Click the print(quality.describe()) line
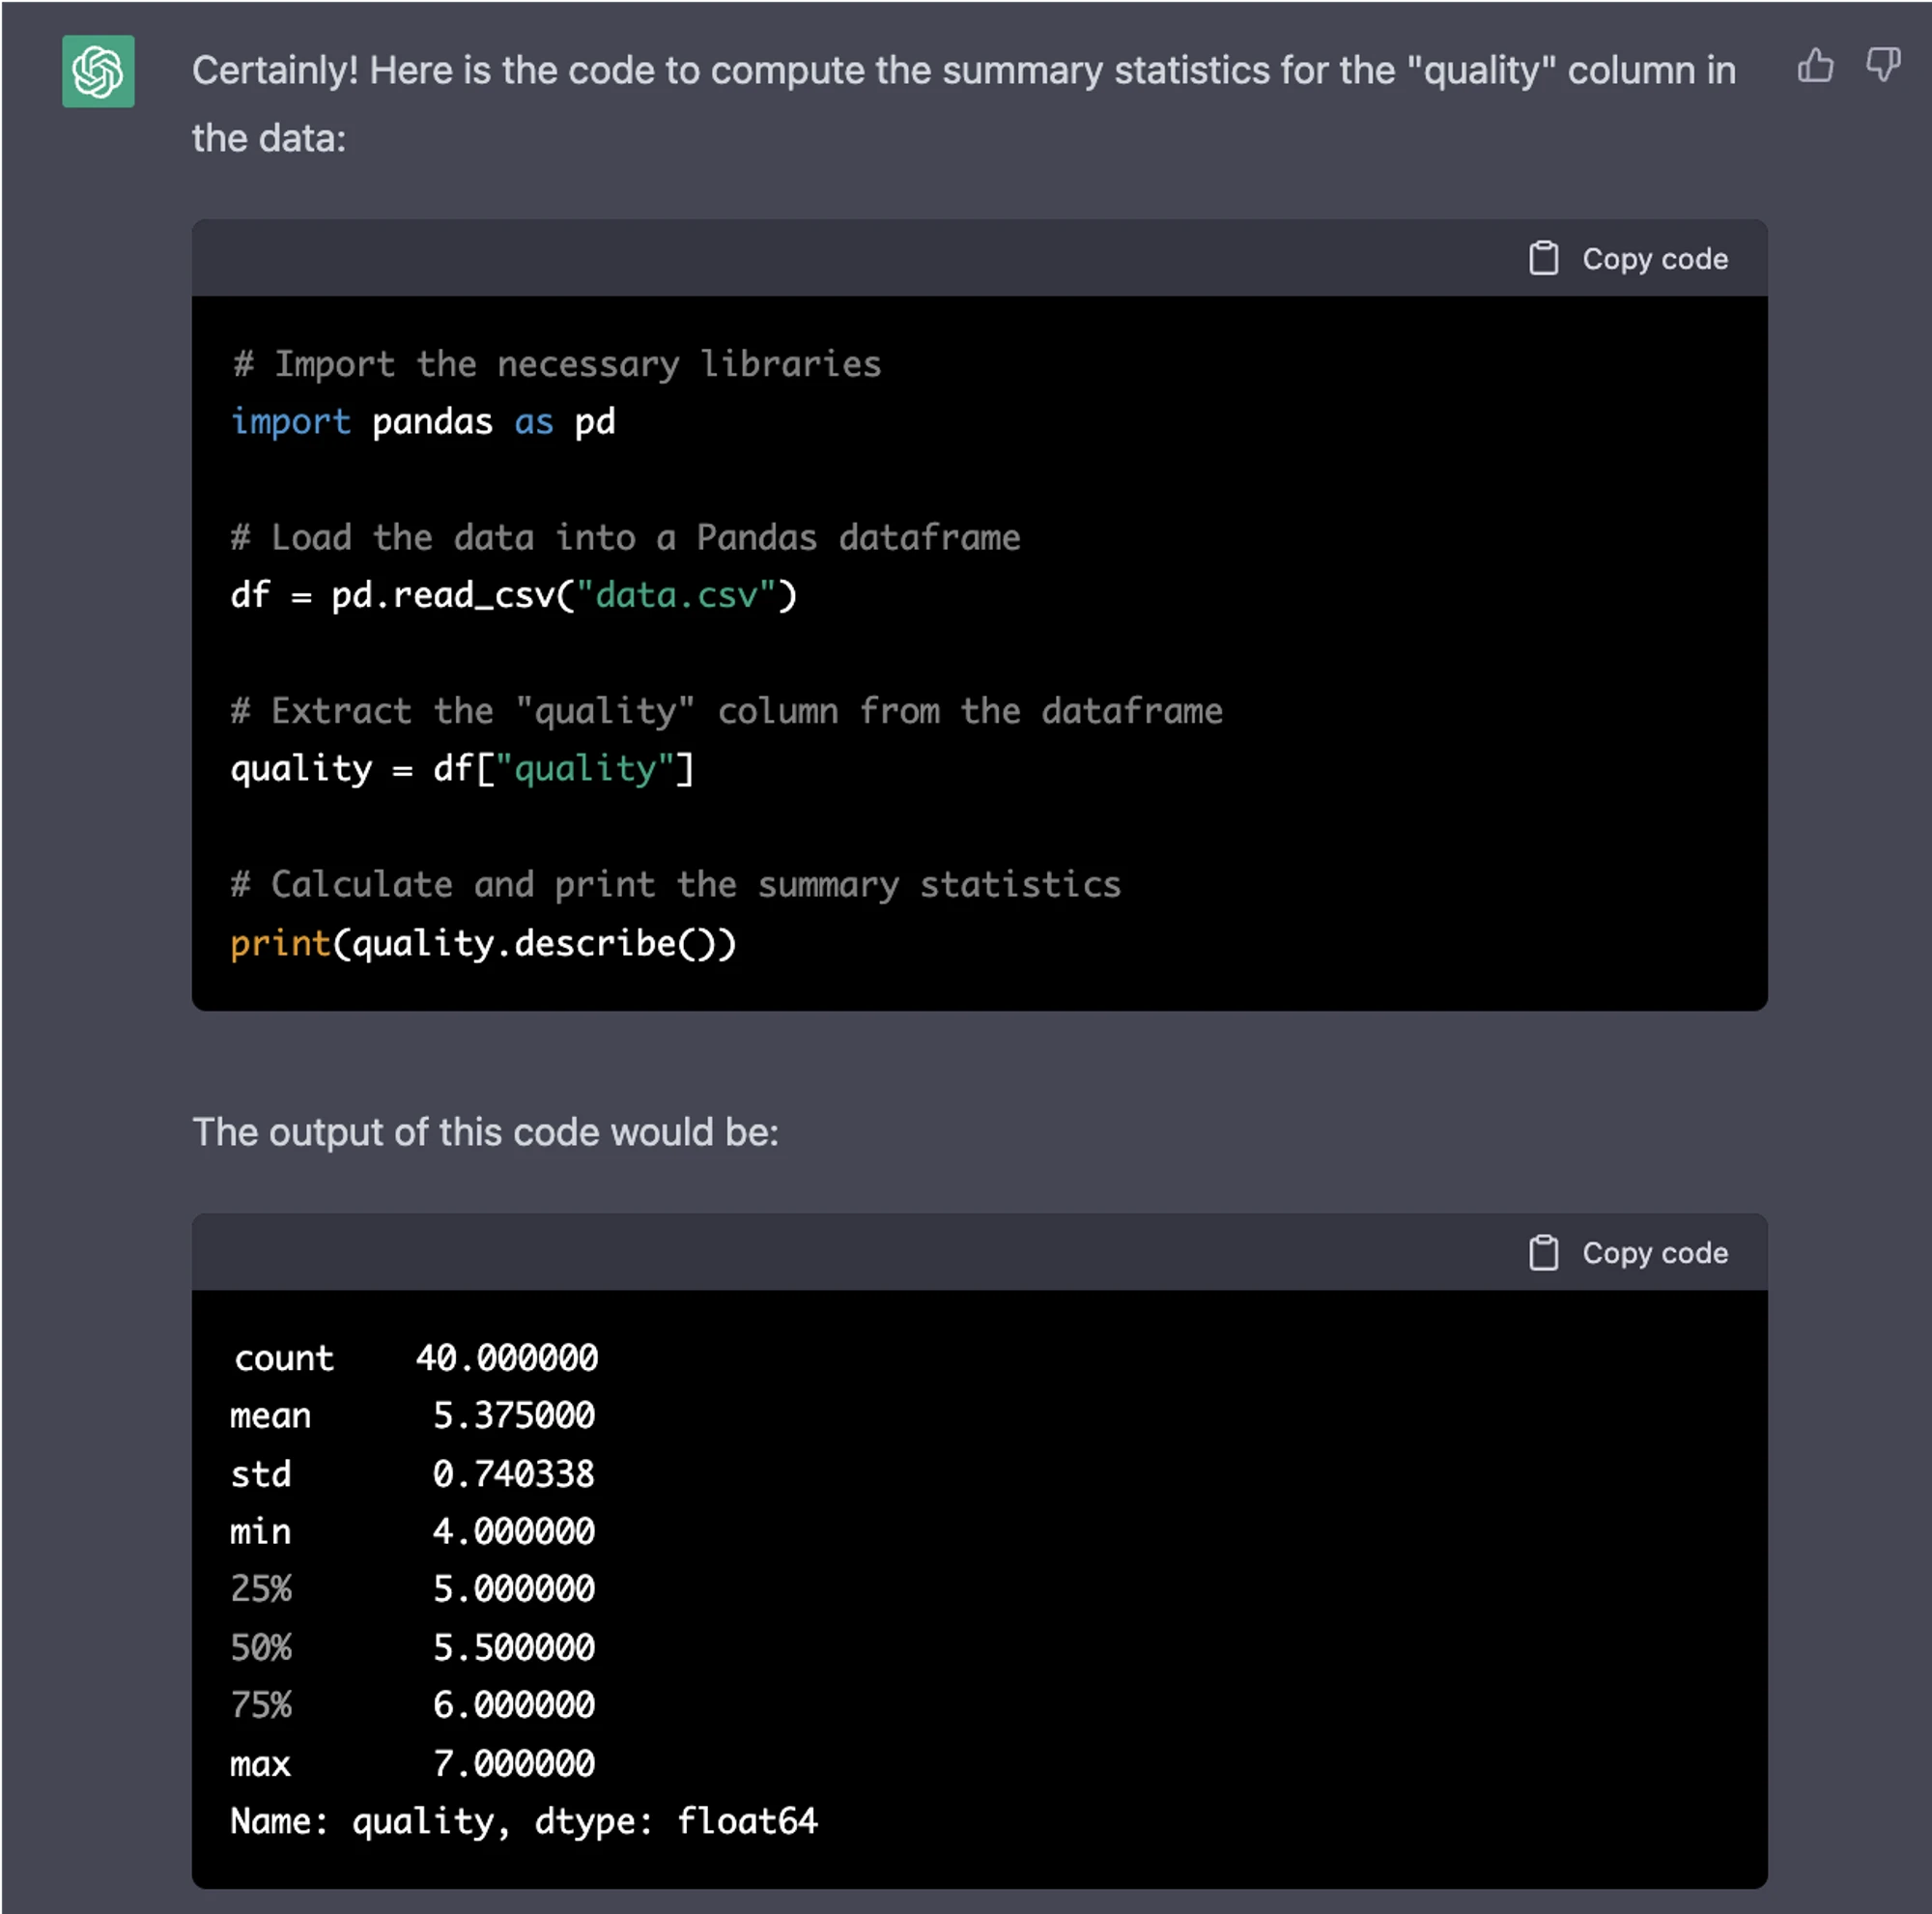The image size is (1932, 1914). [x=483, y=943]
